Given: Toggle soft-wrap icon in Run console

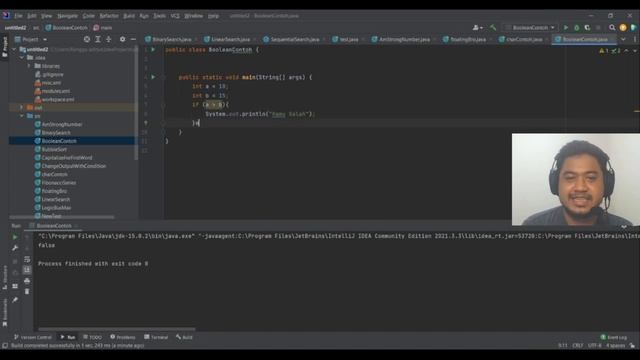Looking at the screenshot, I should tap(27, 259).
